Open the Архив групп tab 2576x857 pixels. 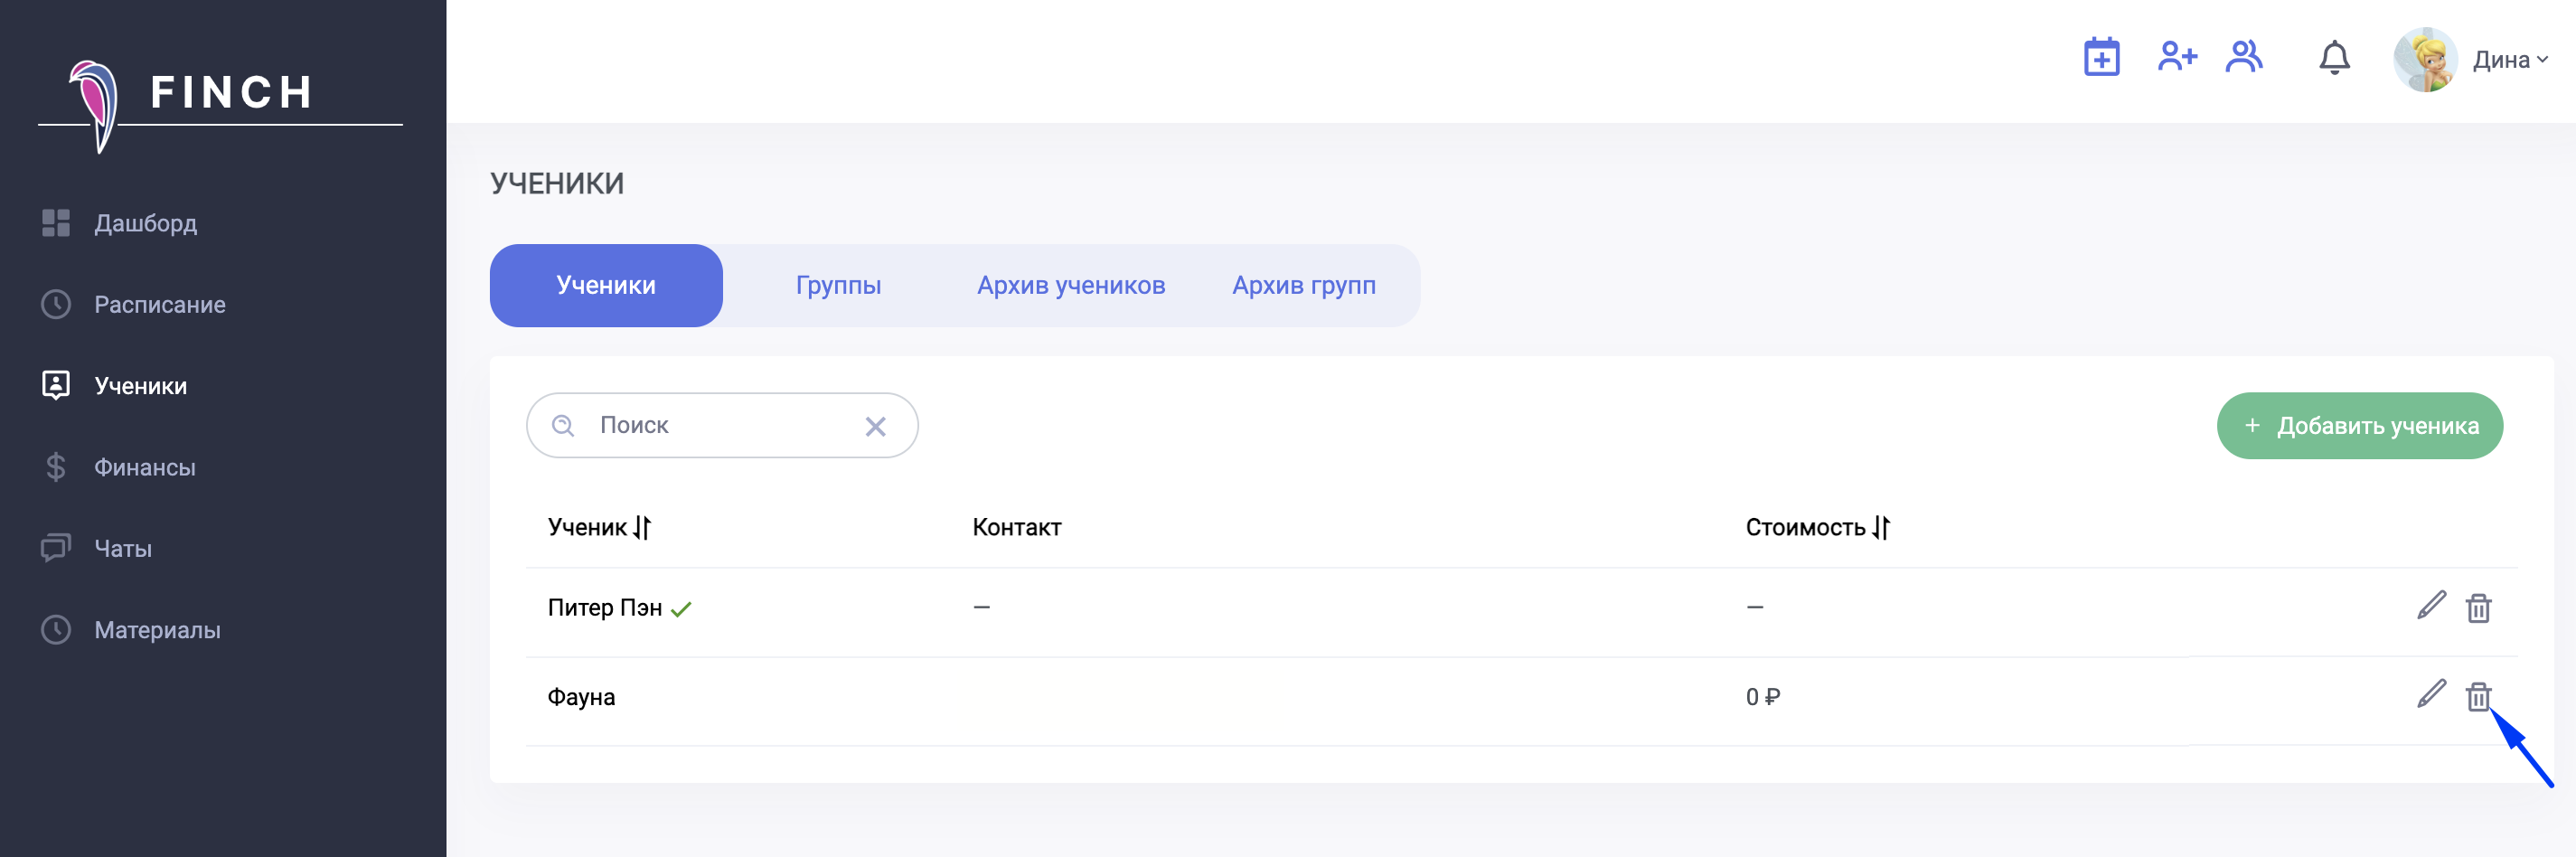coord(1303,286)
